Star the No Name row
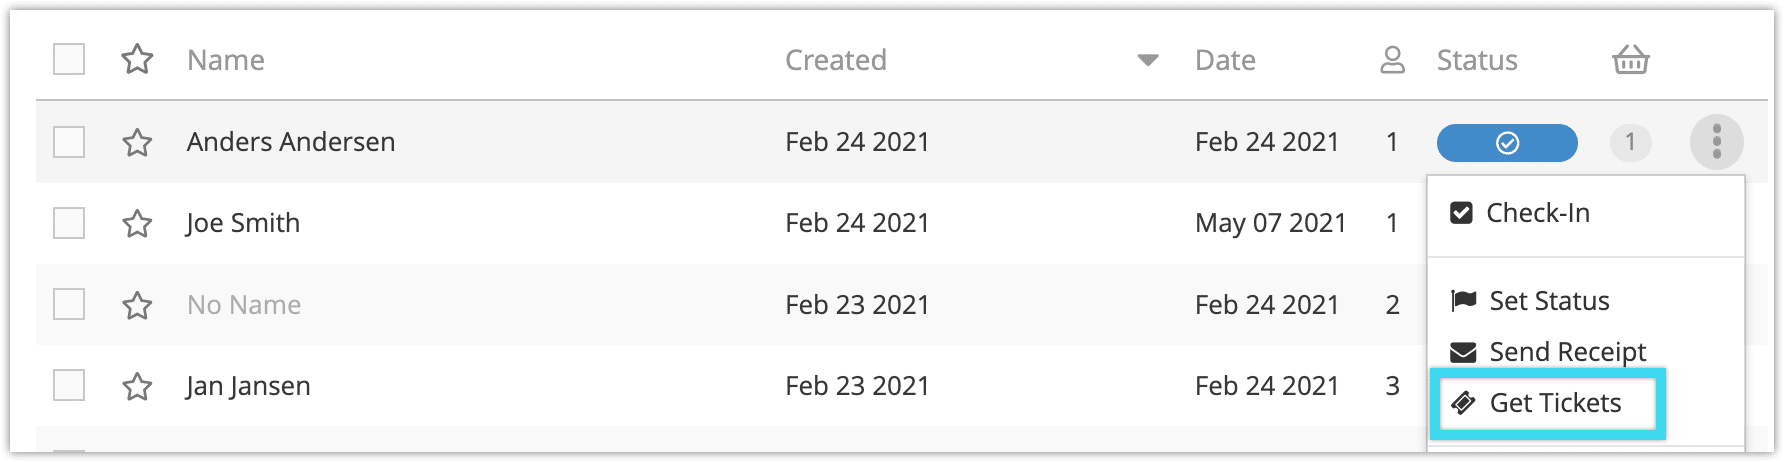 coord(137,305)
